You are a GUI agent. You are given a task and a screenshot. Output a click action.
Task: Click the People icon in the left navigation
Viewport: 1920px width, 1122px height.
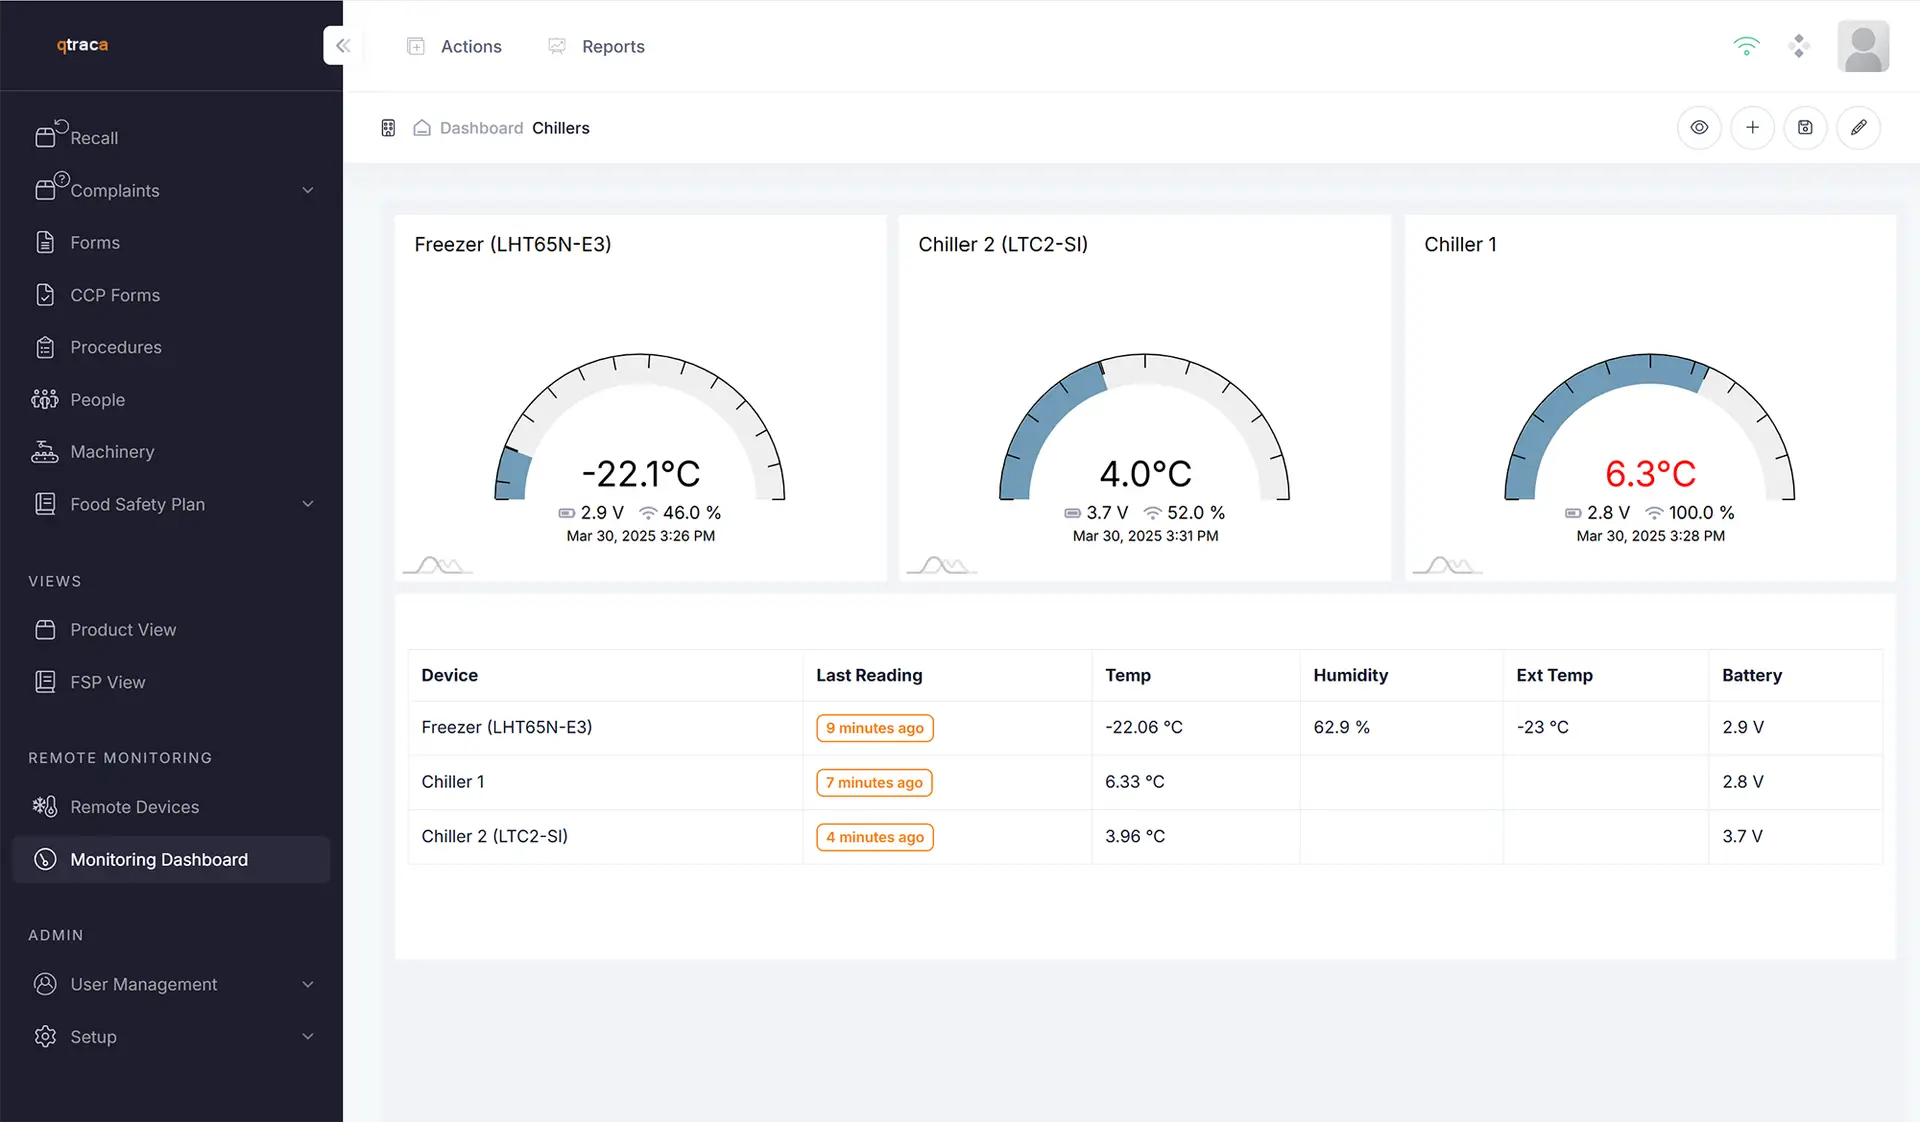[46, 399]
